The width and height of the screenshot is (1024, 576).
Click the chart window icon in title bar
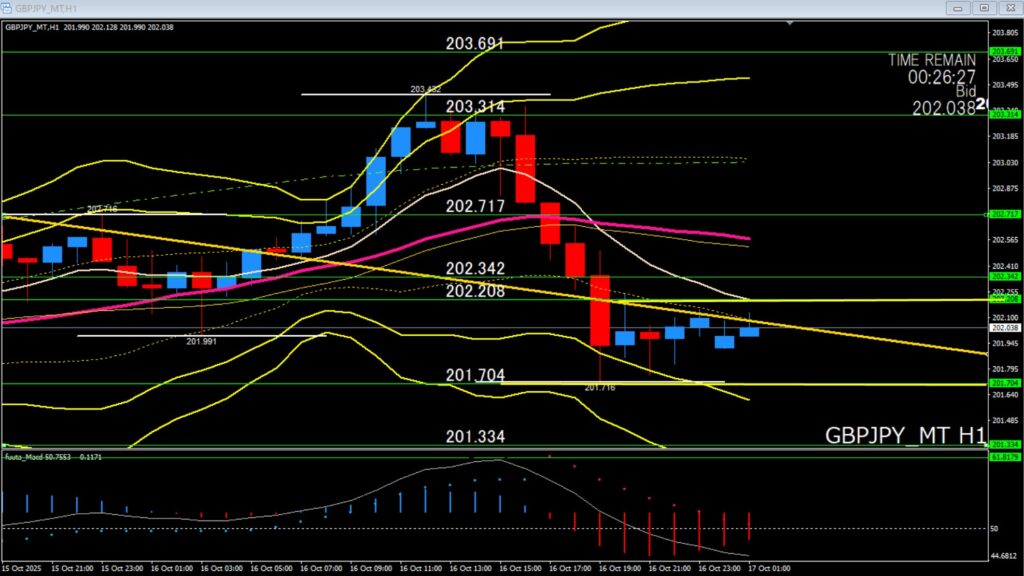[8, 8]
